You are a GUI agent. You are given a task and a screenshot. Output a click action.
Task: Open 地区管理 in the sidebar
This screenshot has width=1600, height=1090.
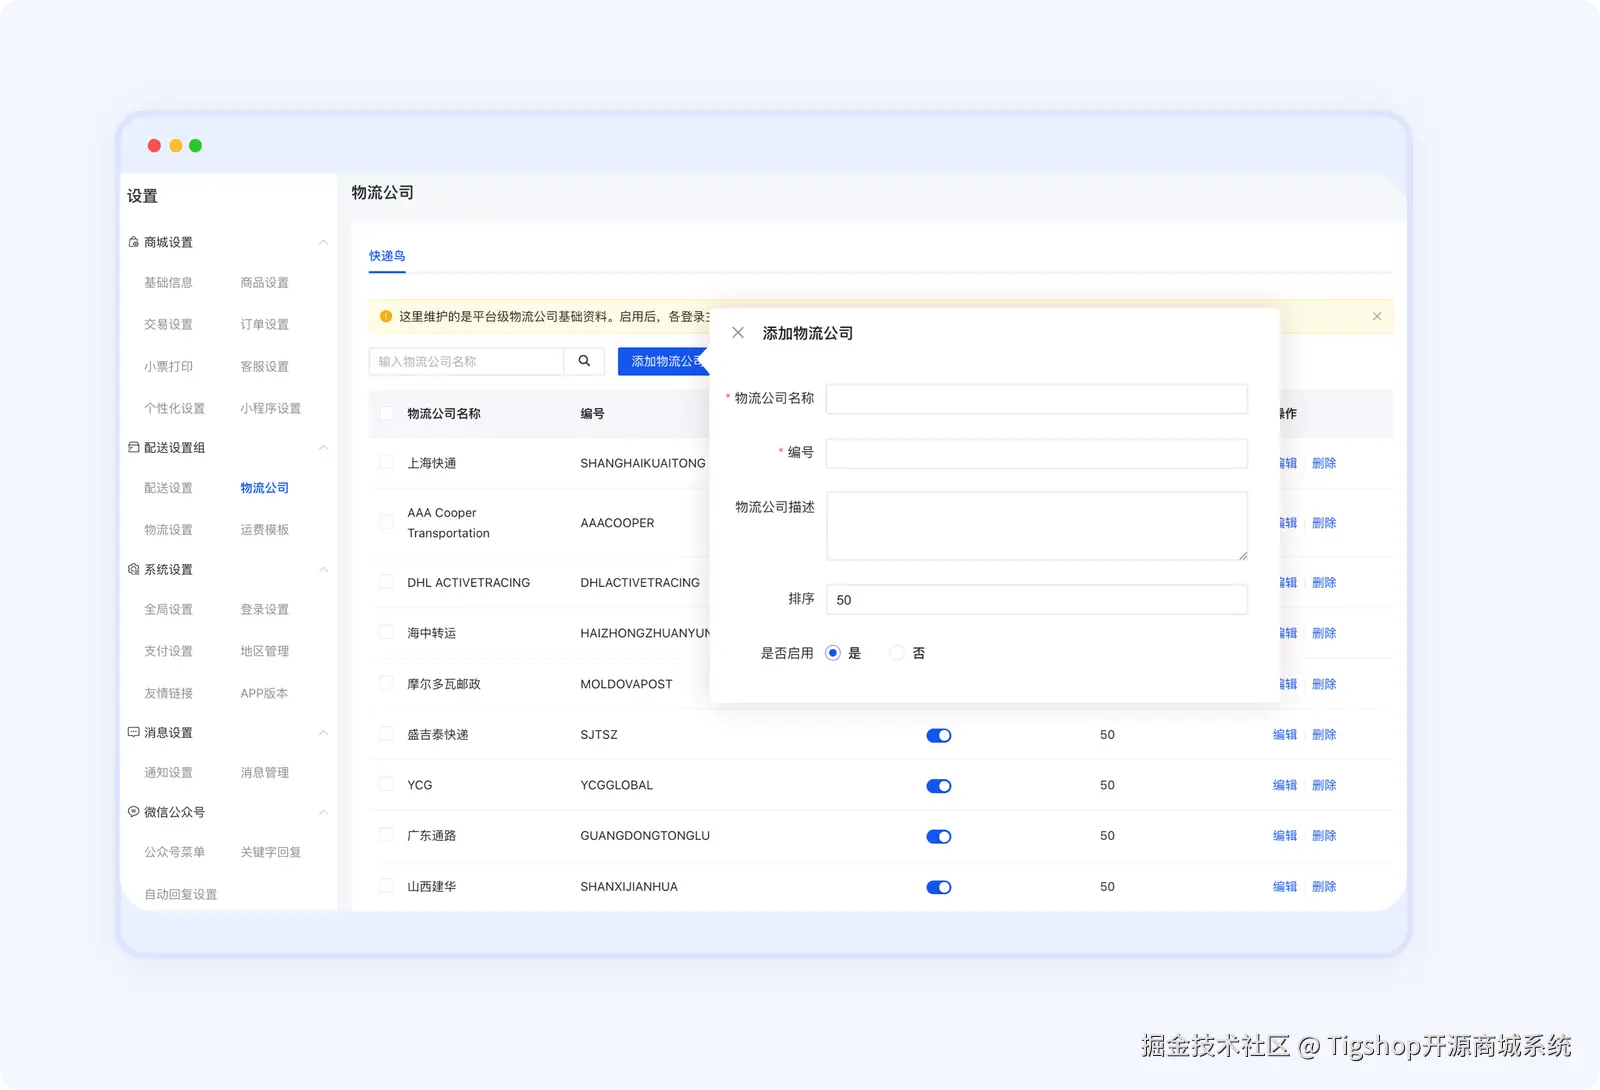tap(264, 651)
